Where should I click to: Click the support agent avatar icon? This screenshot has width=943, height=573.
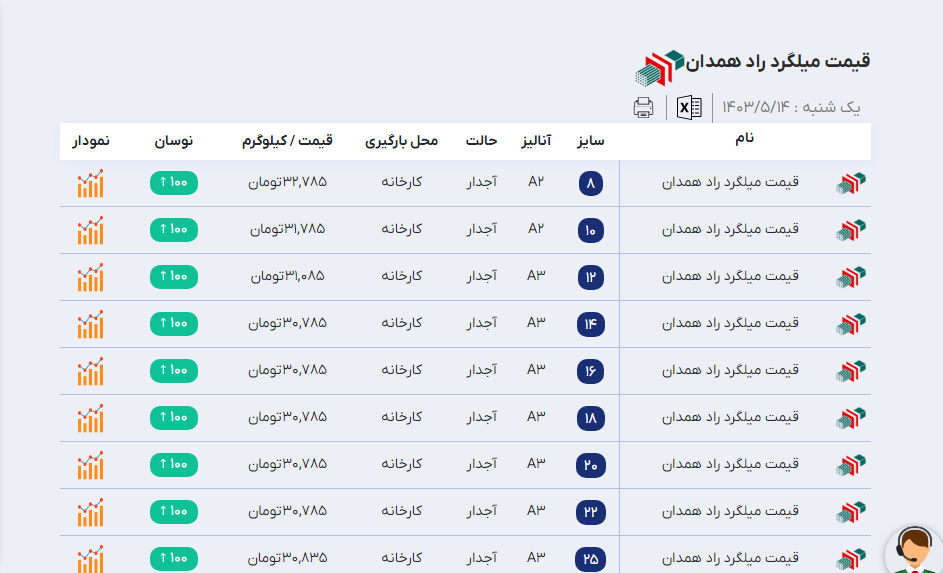tap(913, 551)
